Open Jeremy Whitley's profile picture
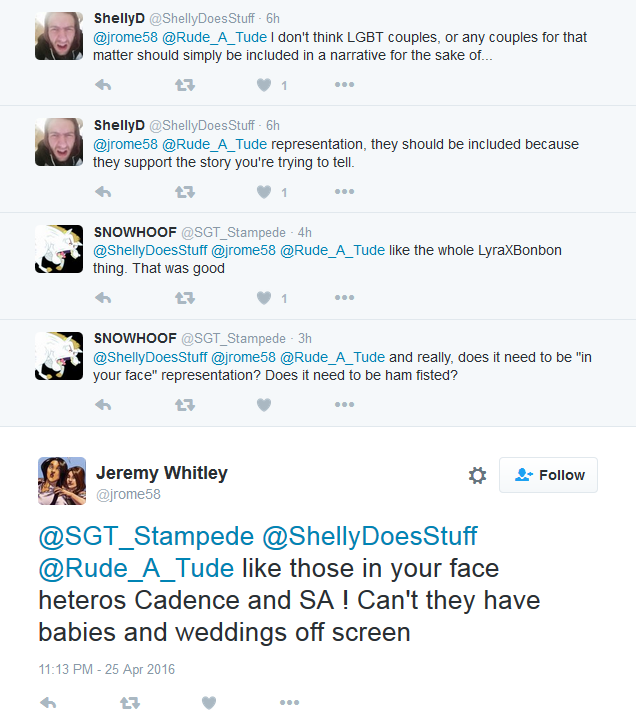 coord(62,480)
